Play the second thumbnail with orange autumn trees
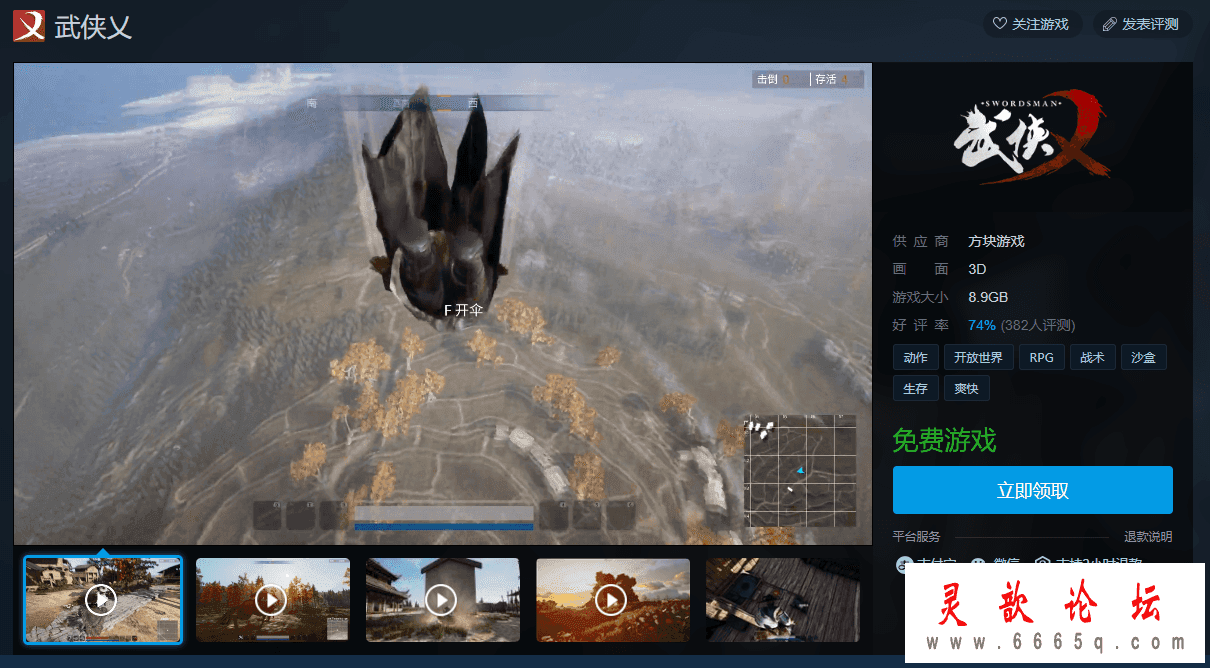 (x=273, y=600)
